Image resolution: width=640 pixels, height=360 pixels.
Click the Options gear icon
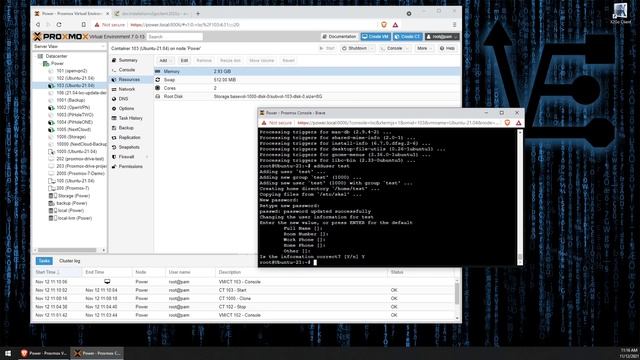pos(114,109)
